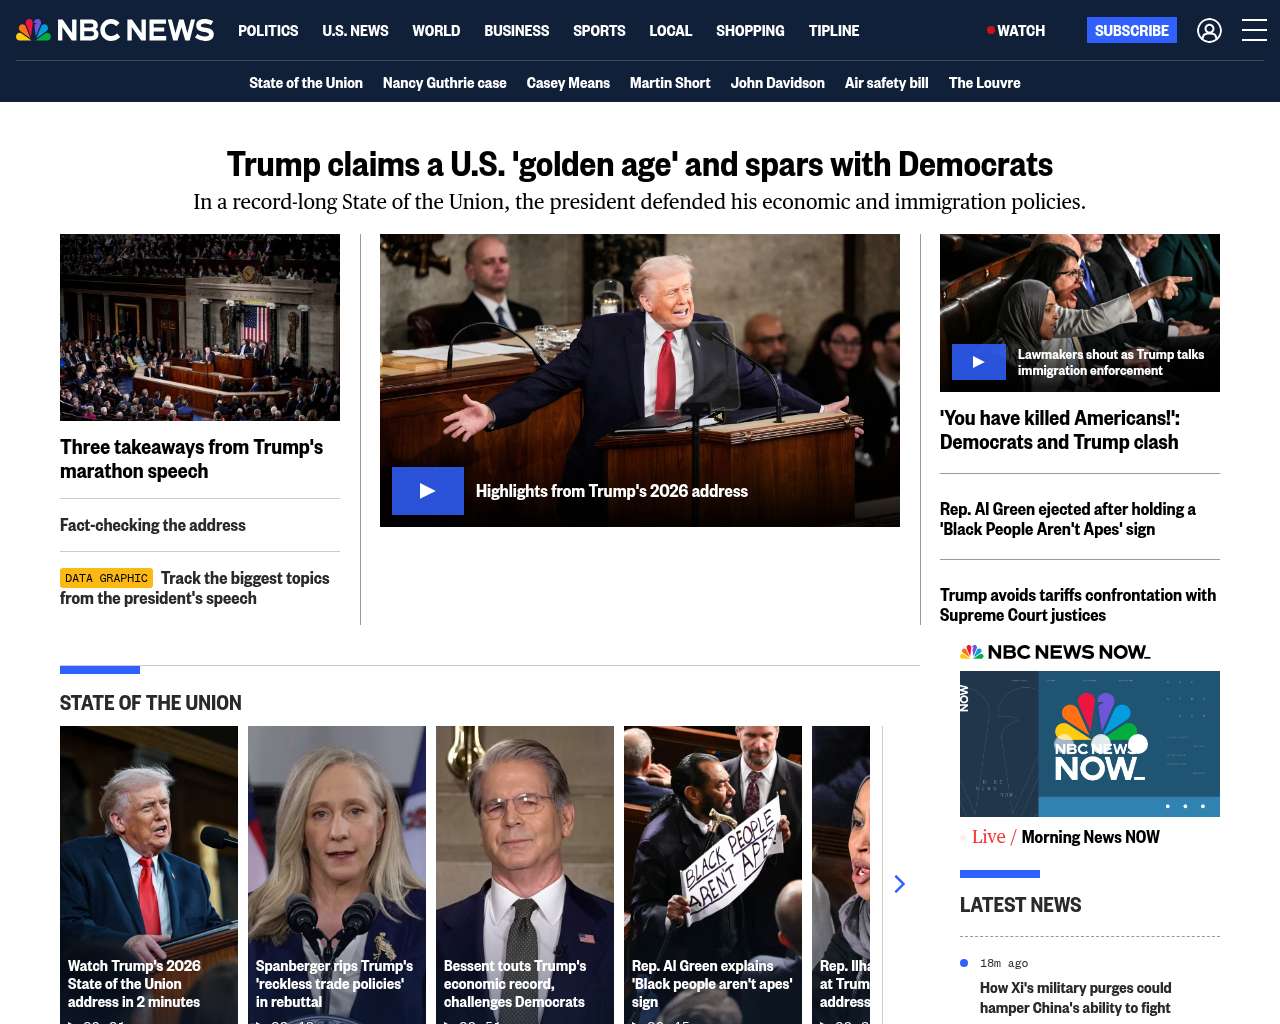Open Spanberger rips Trump's trade policies card
Image resolution: width=1280 pixels, height=1024 pixels.
(x=337, y=875)
